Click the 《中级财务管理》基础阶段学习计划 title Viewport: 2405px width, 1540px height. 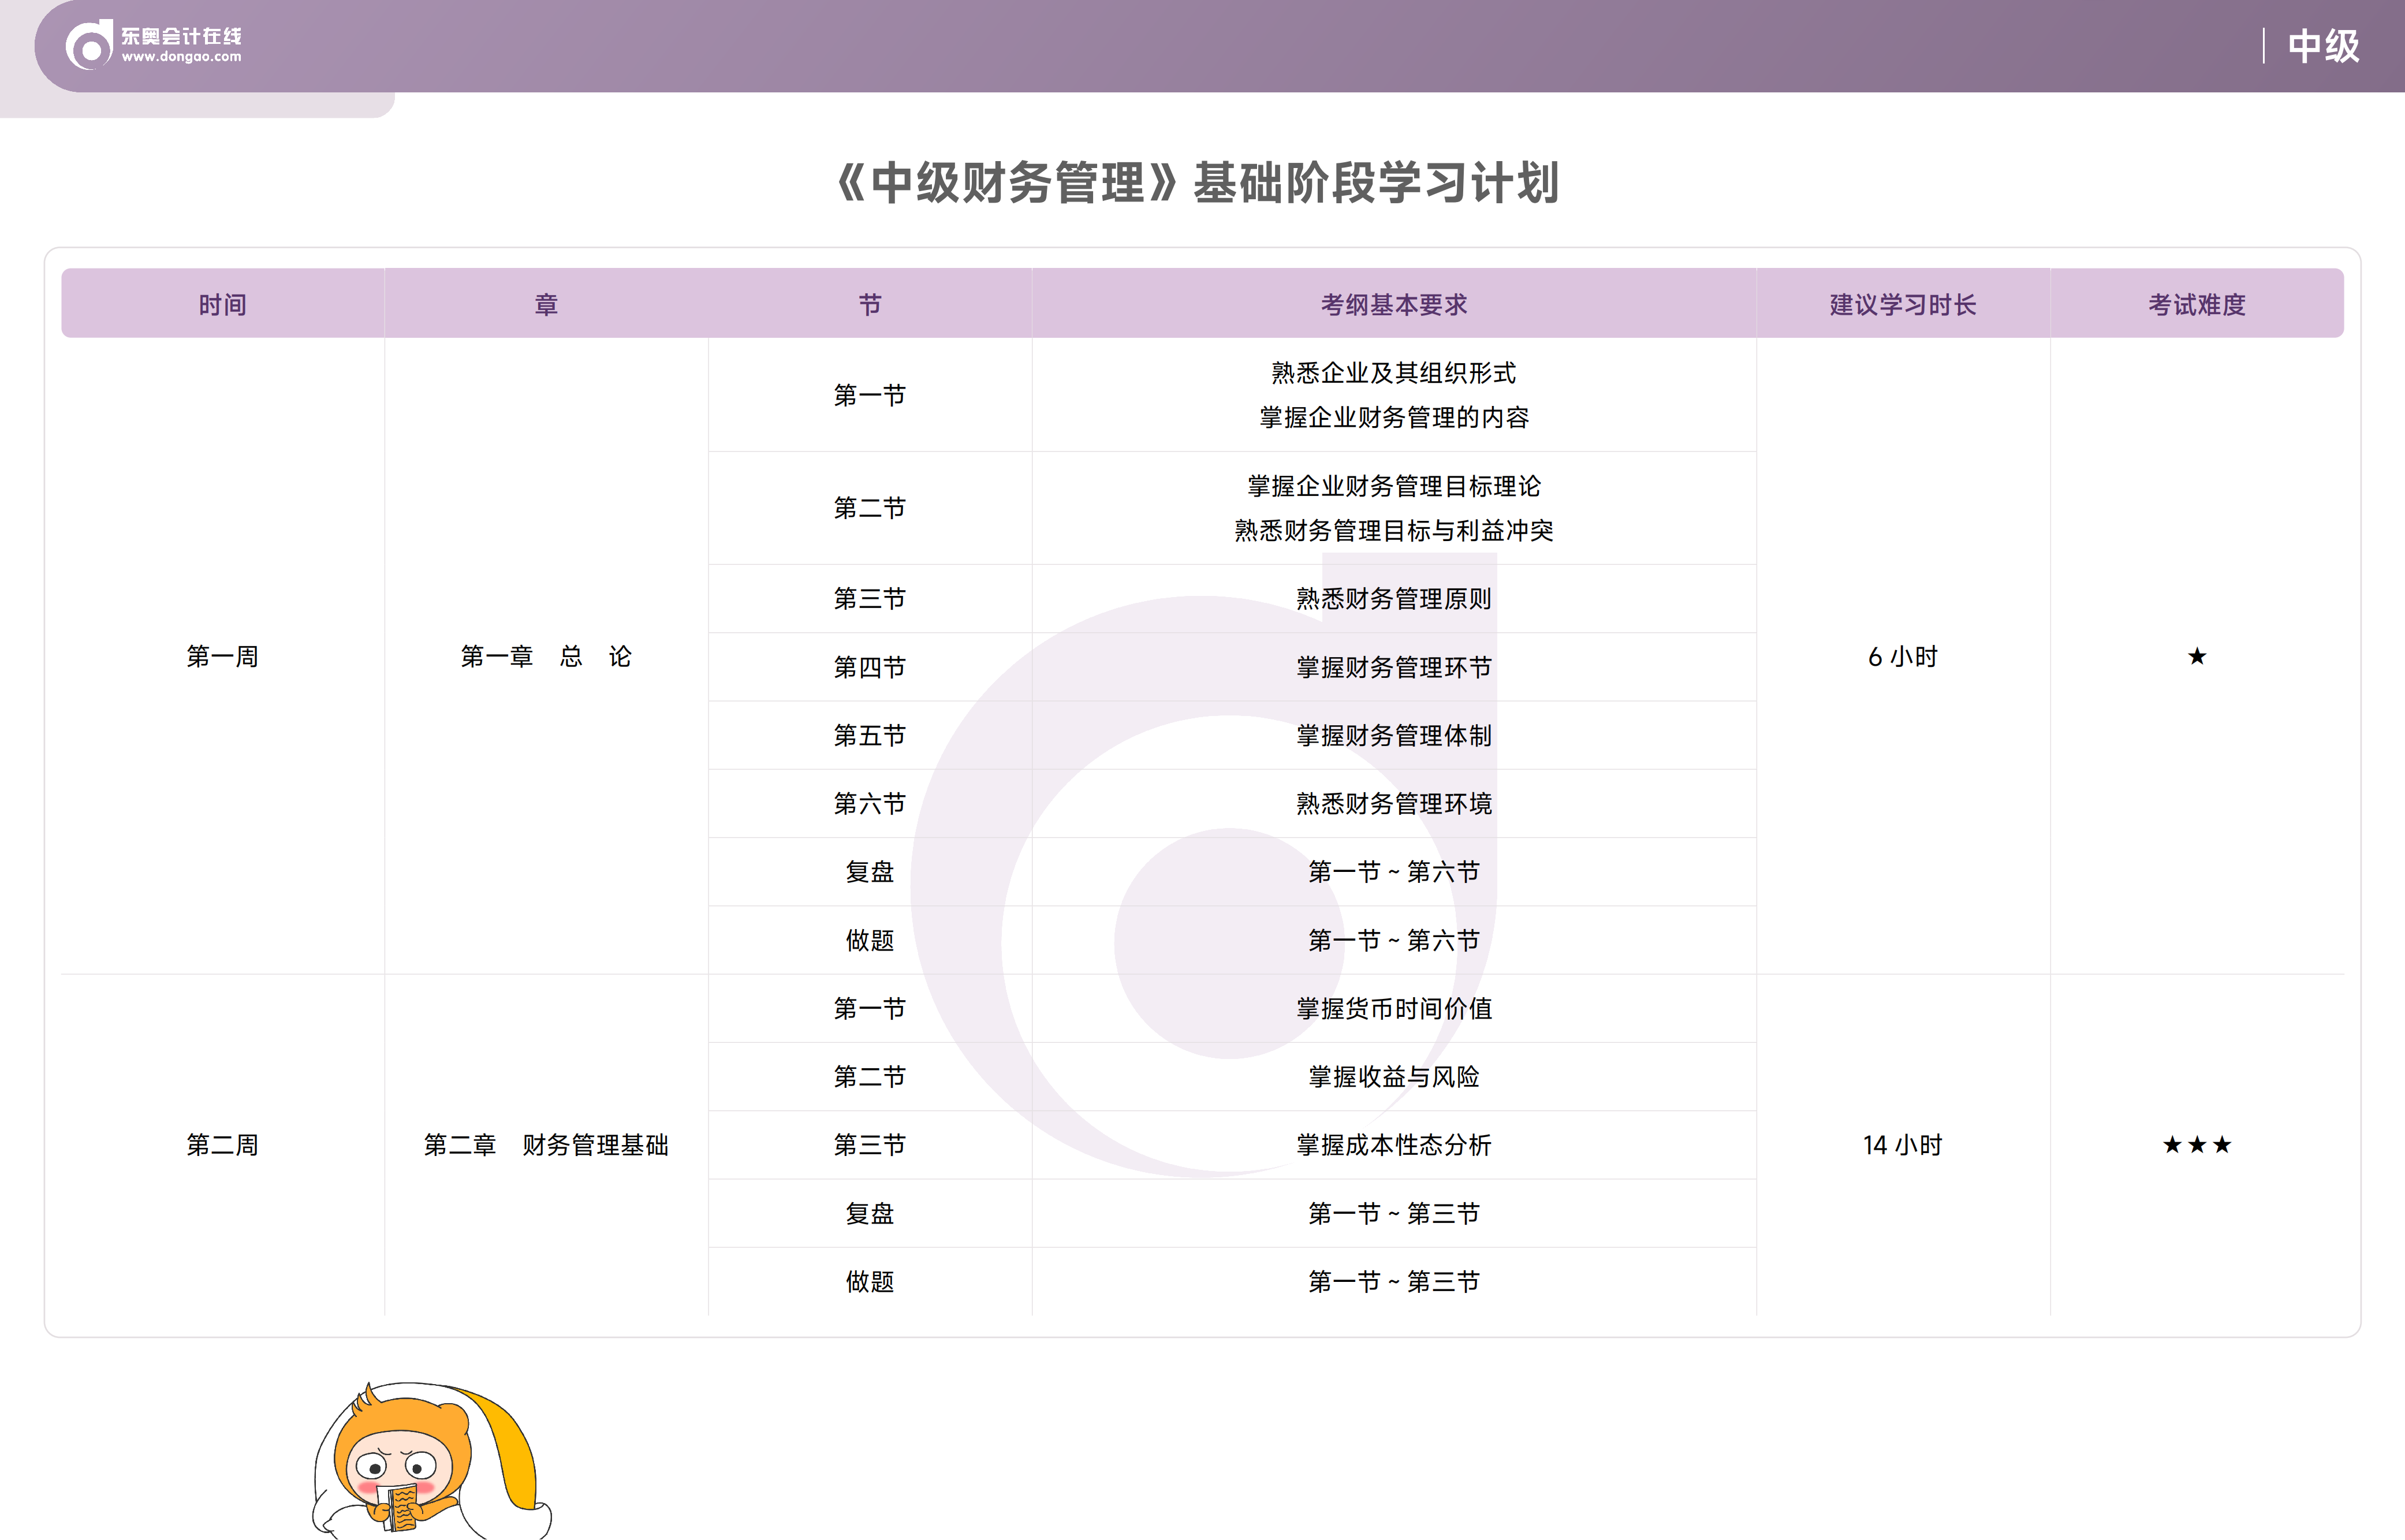tap(1197, 183)
